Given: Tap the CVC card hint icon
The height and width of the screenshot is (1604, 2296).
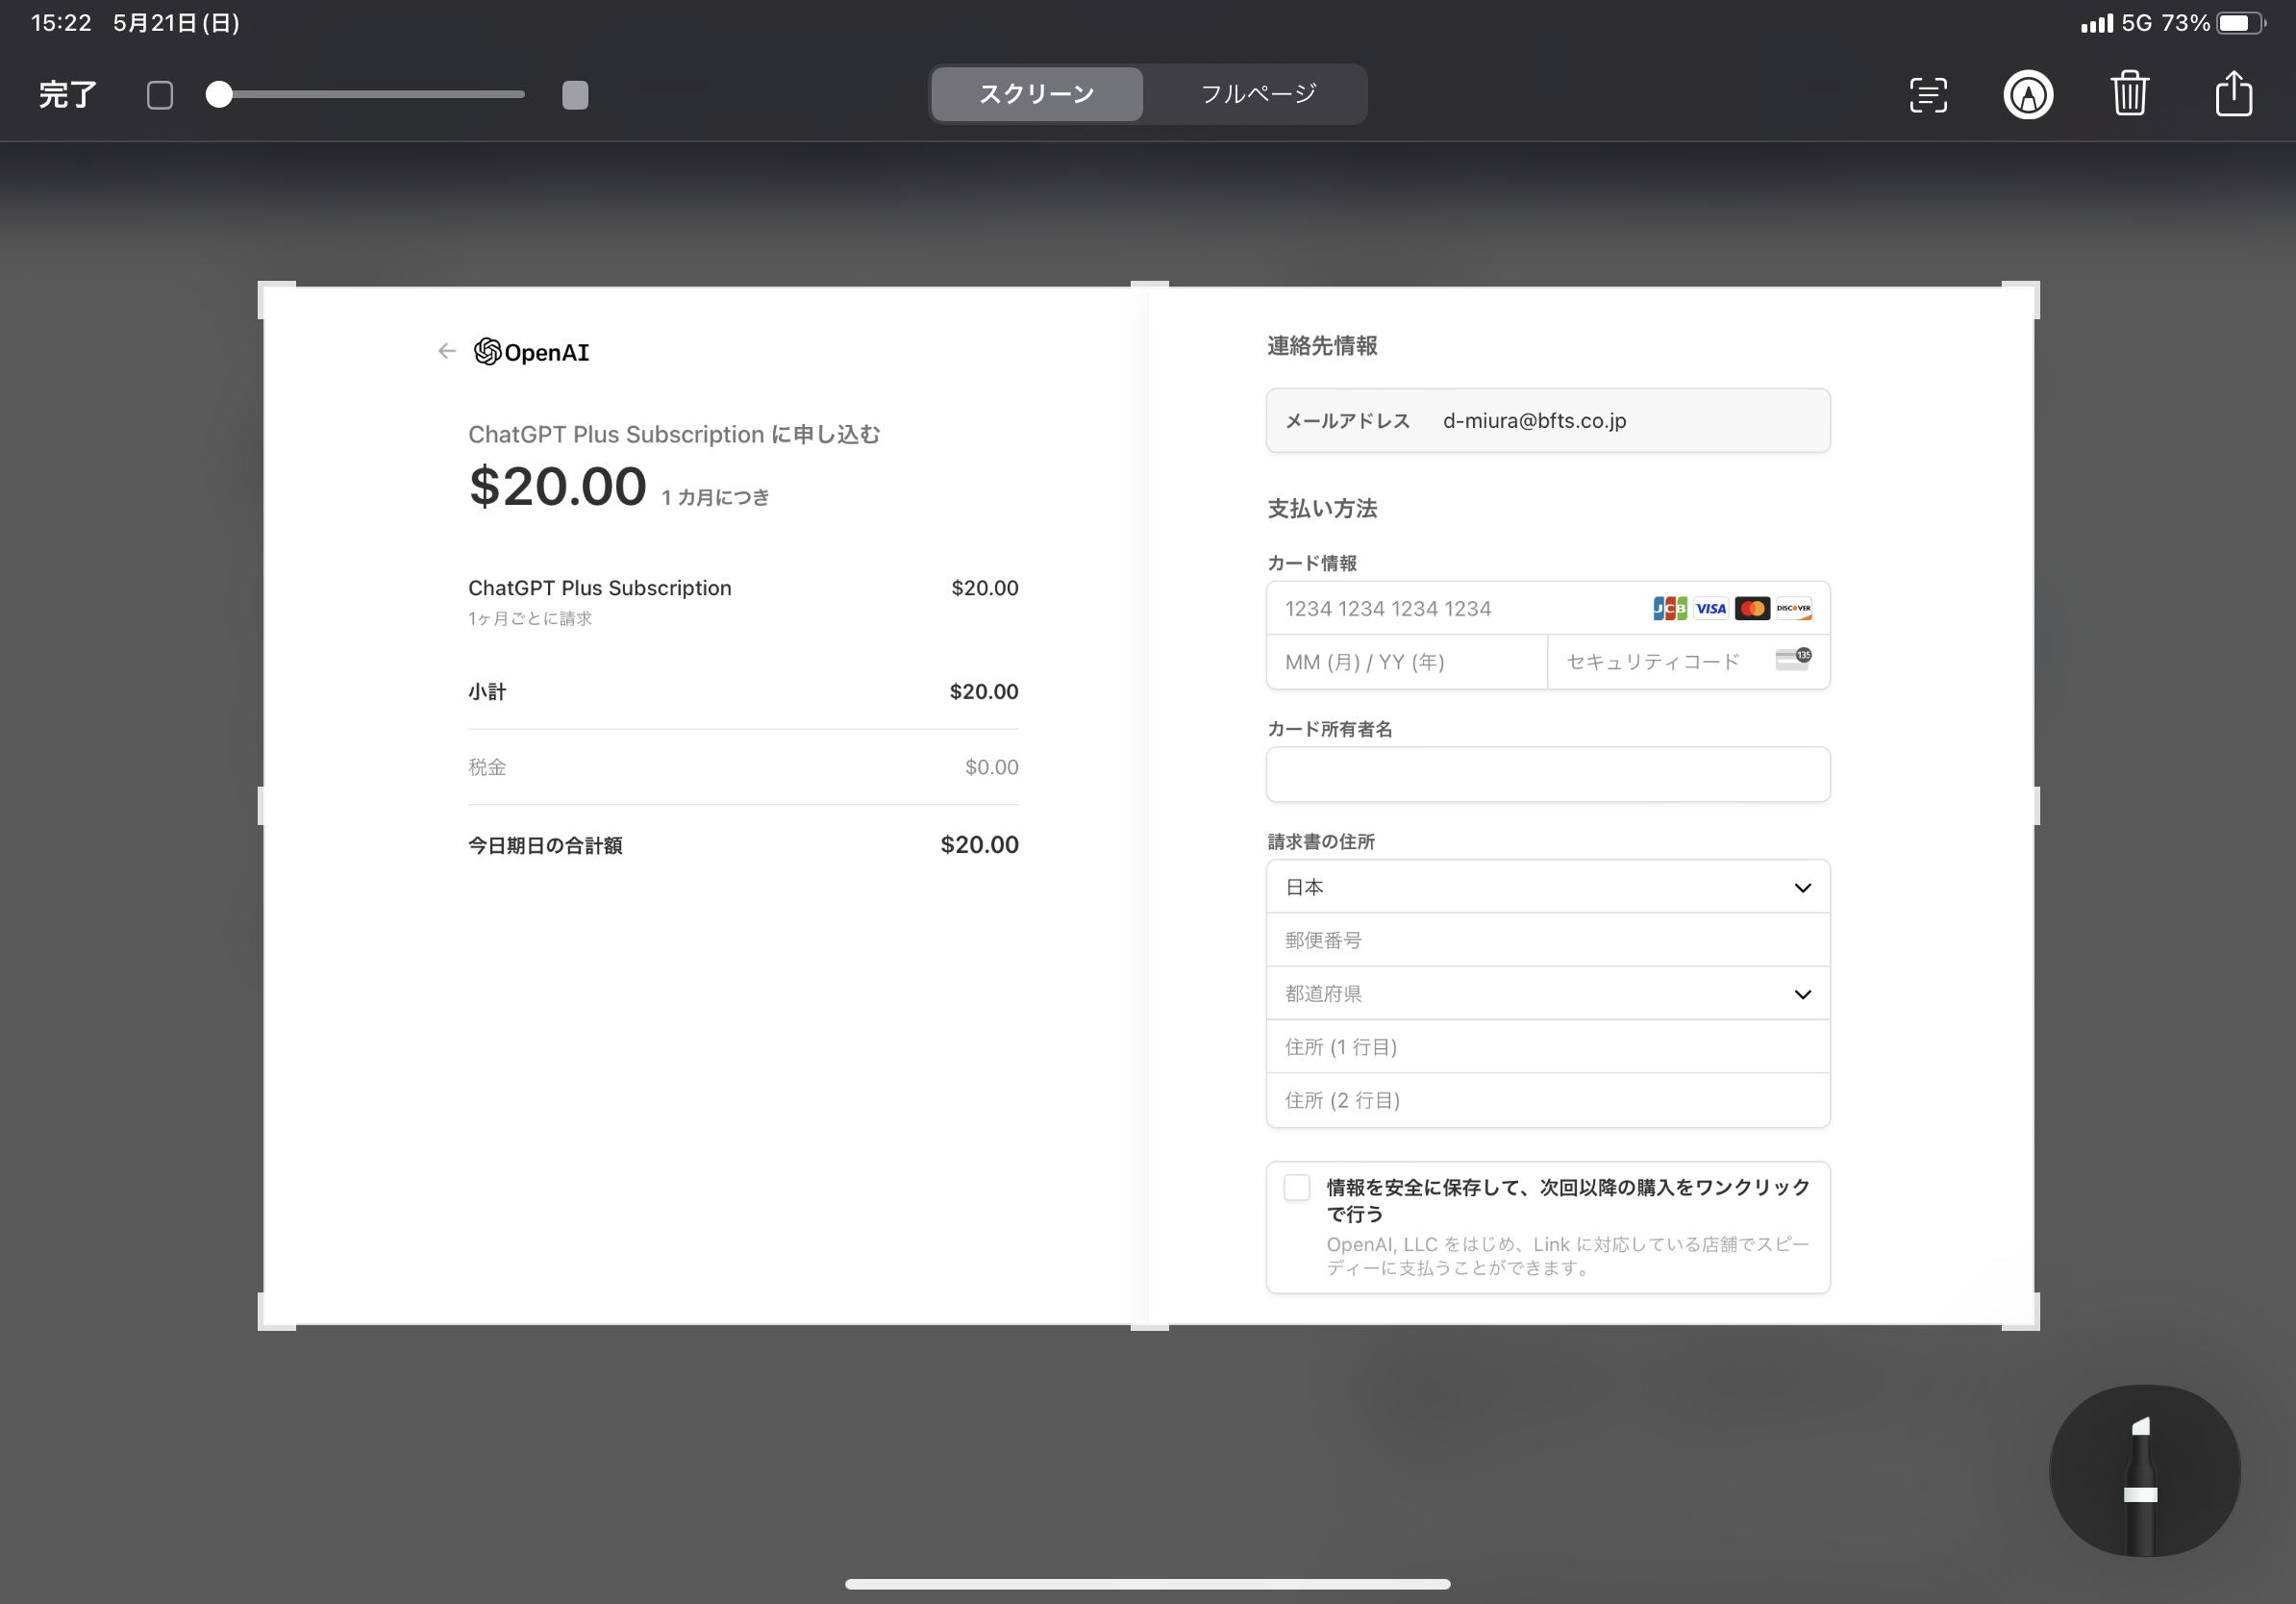Looking at the screenshot, I should [x=1794, y=659].
